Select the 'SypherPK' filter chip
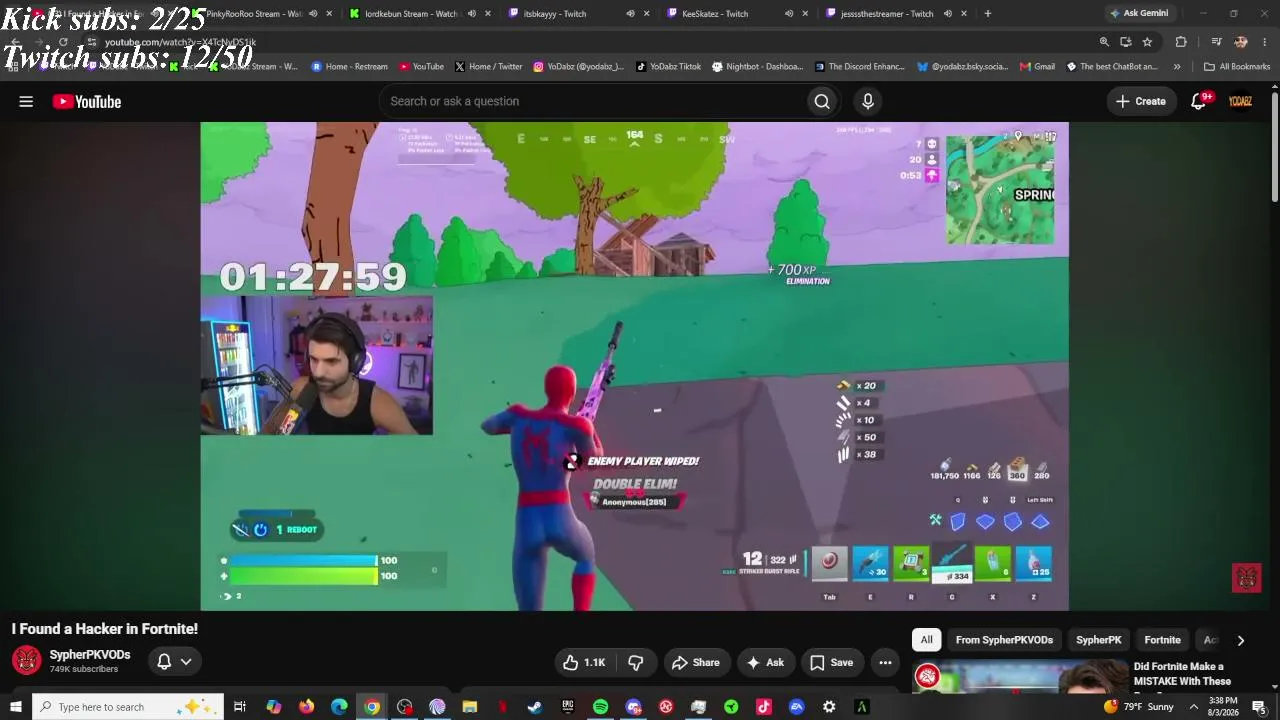1280x720 pixels. point(1099,640)
